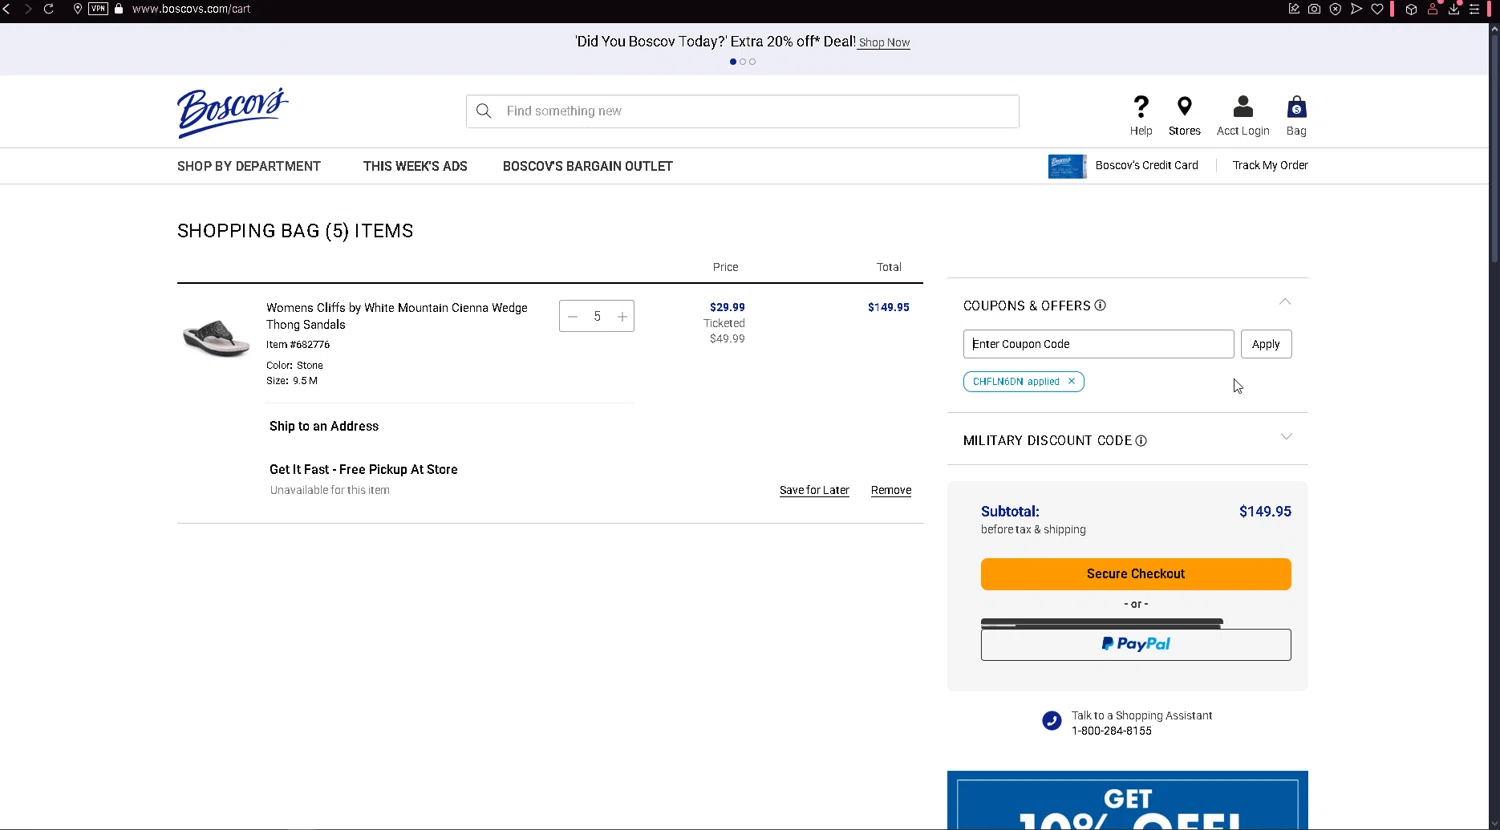Click the phone Shopping Assistant icon
This screenshot has width=1500, height=830.
(x=1051, y=721)
